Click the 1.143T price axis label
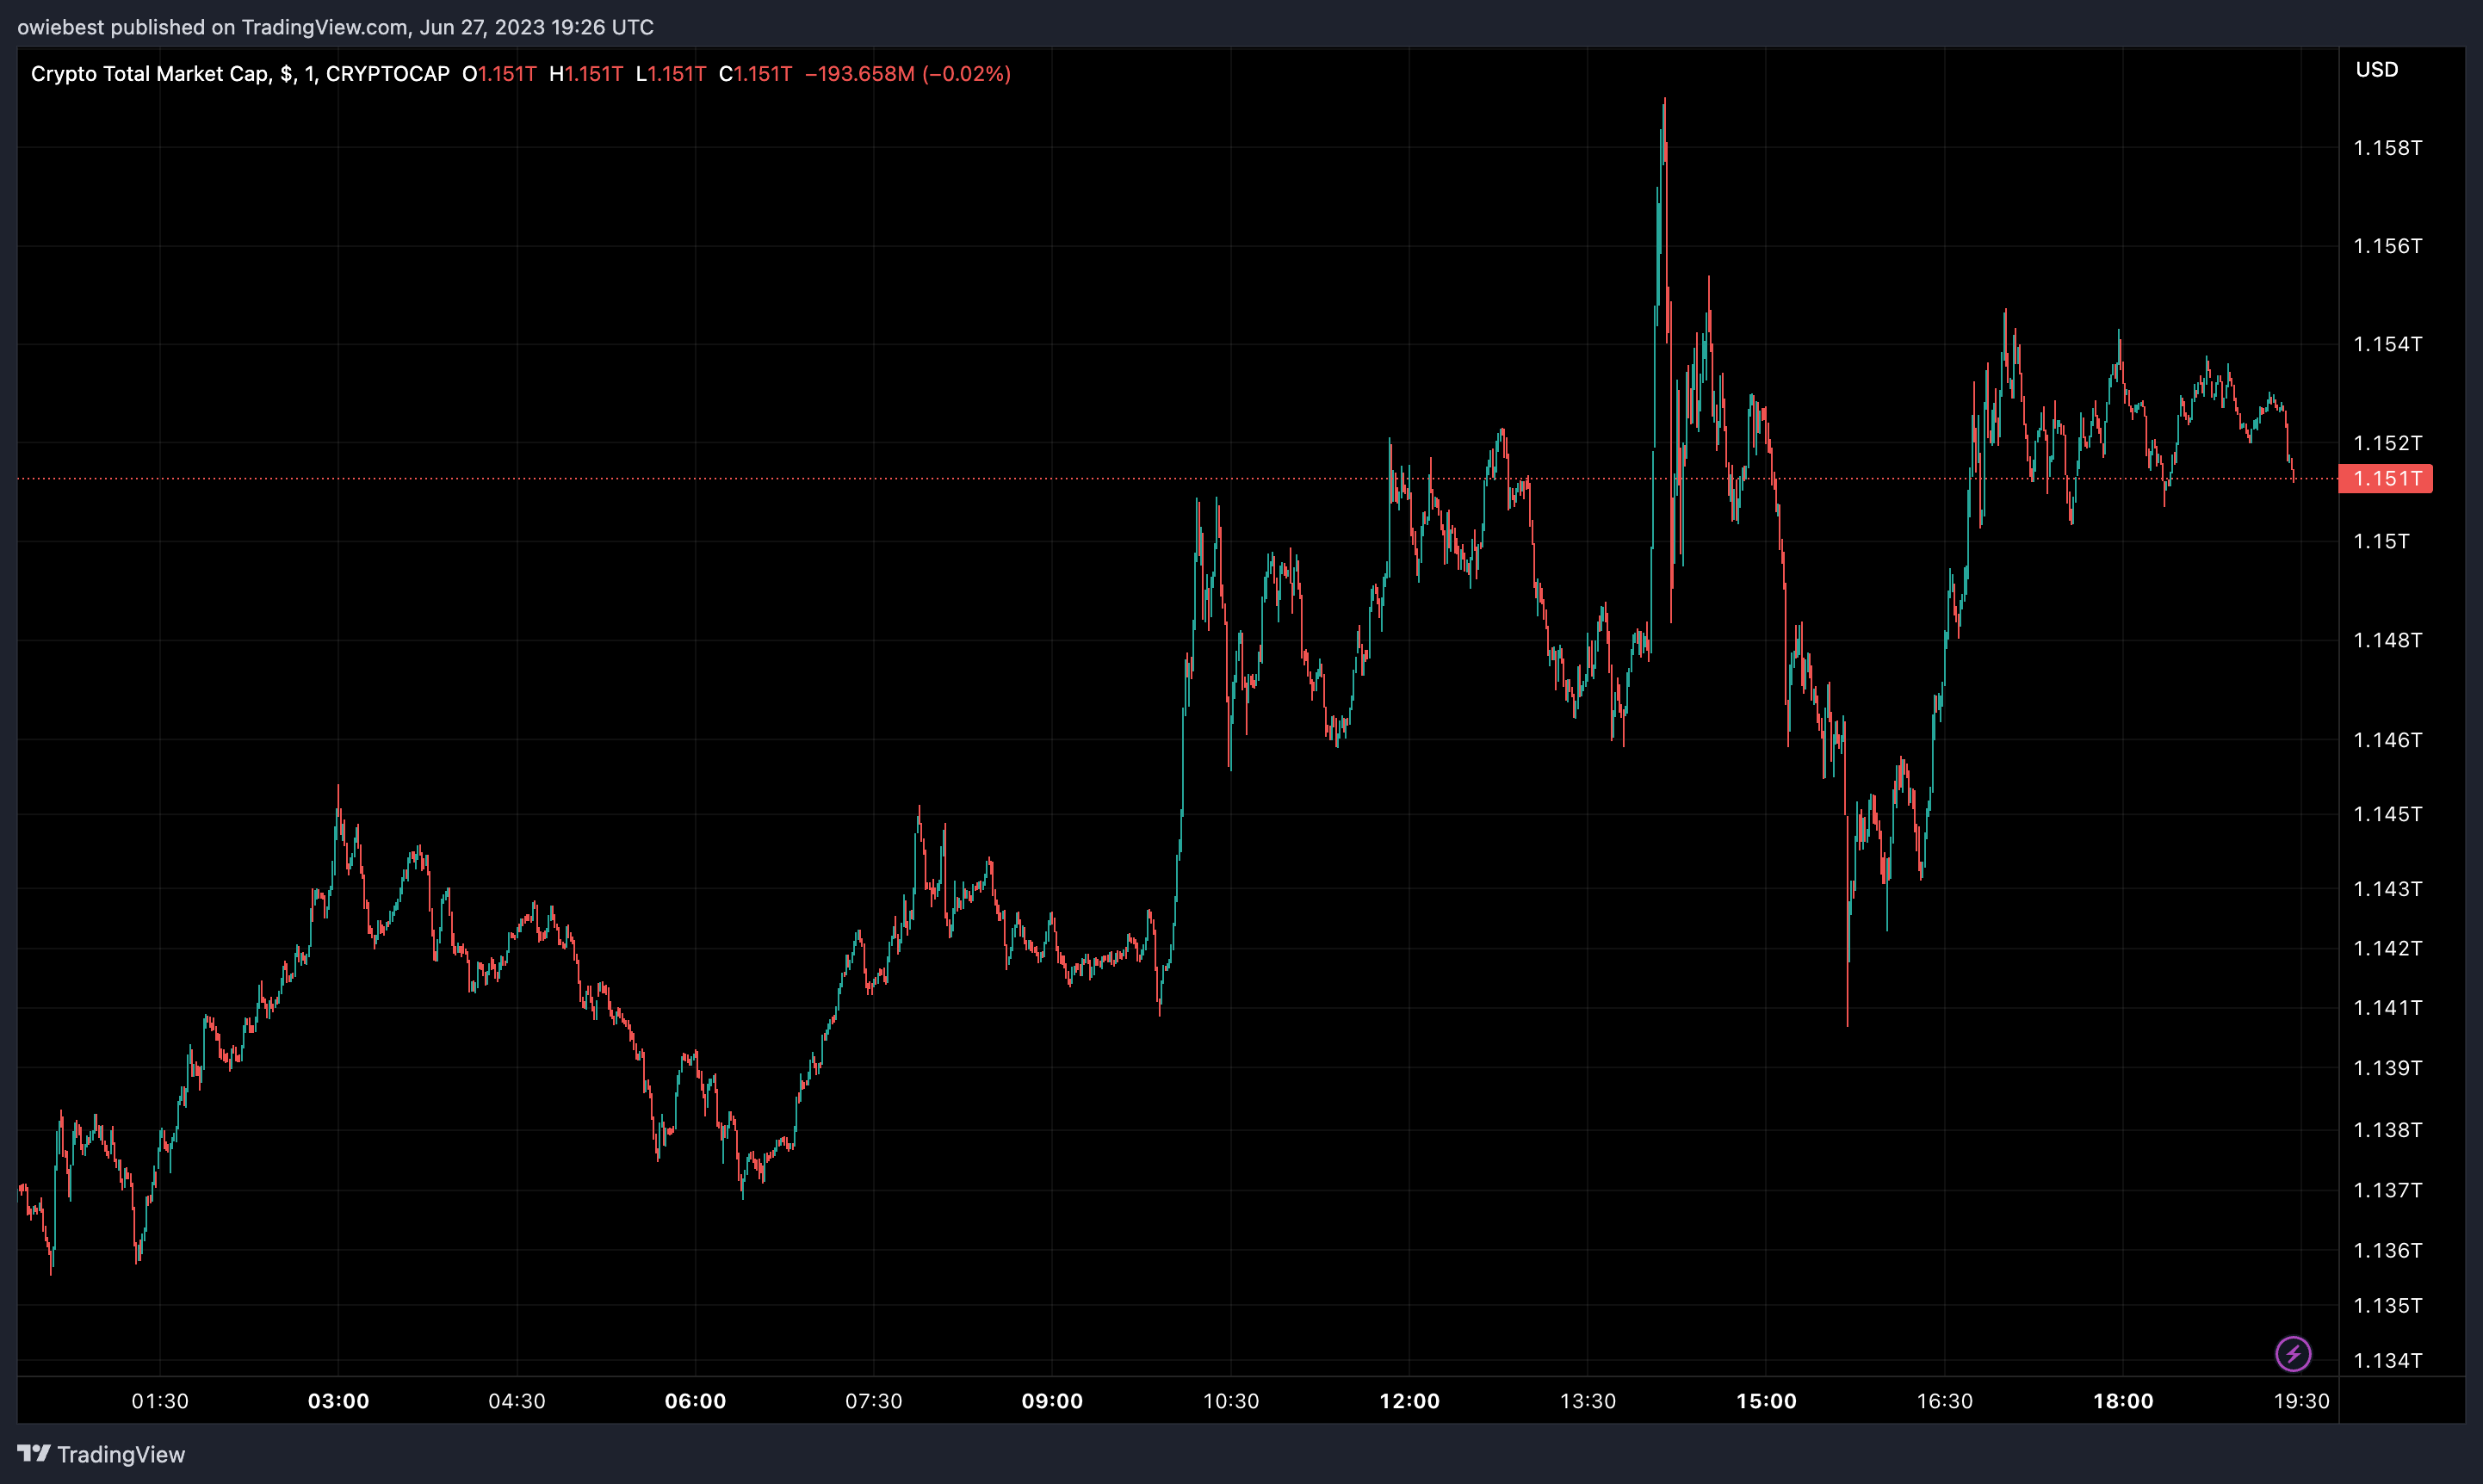This screenshot has height=1484, width=2483. coord(2388,889)
